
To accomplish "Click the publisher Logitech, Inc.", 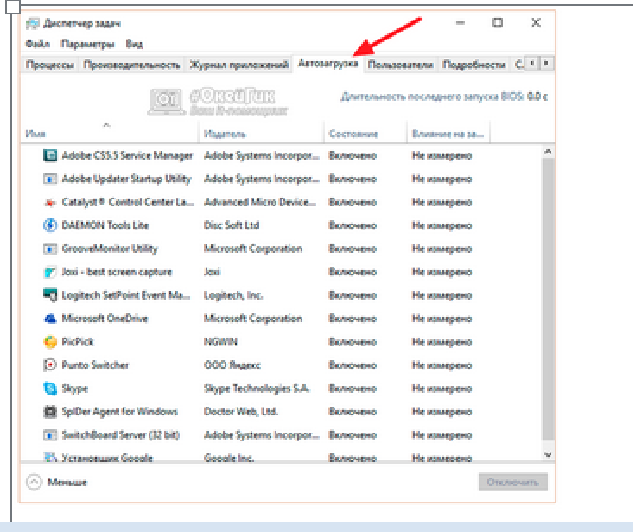I will point(233,295).
